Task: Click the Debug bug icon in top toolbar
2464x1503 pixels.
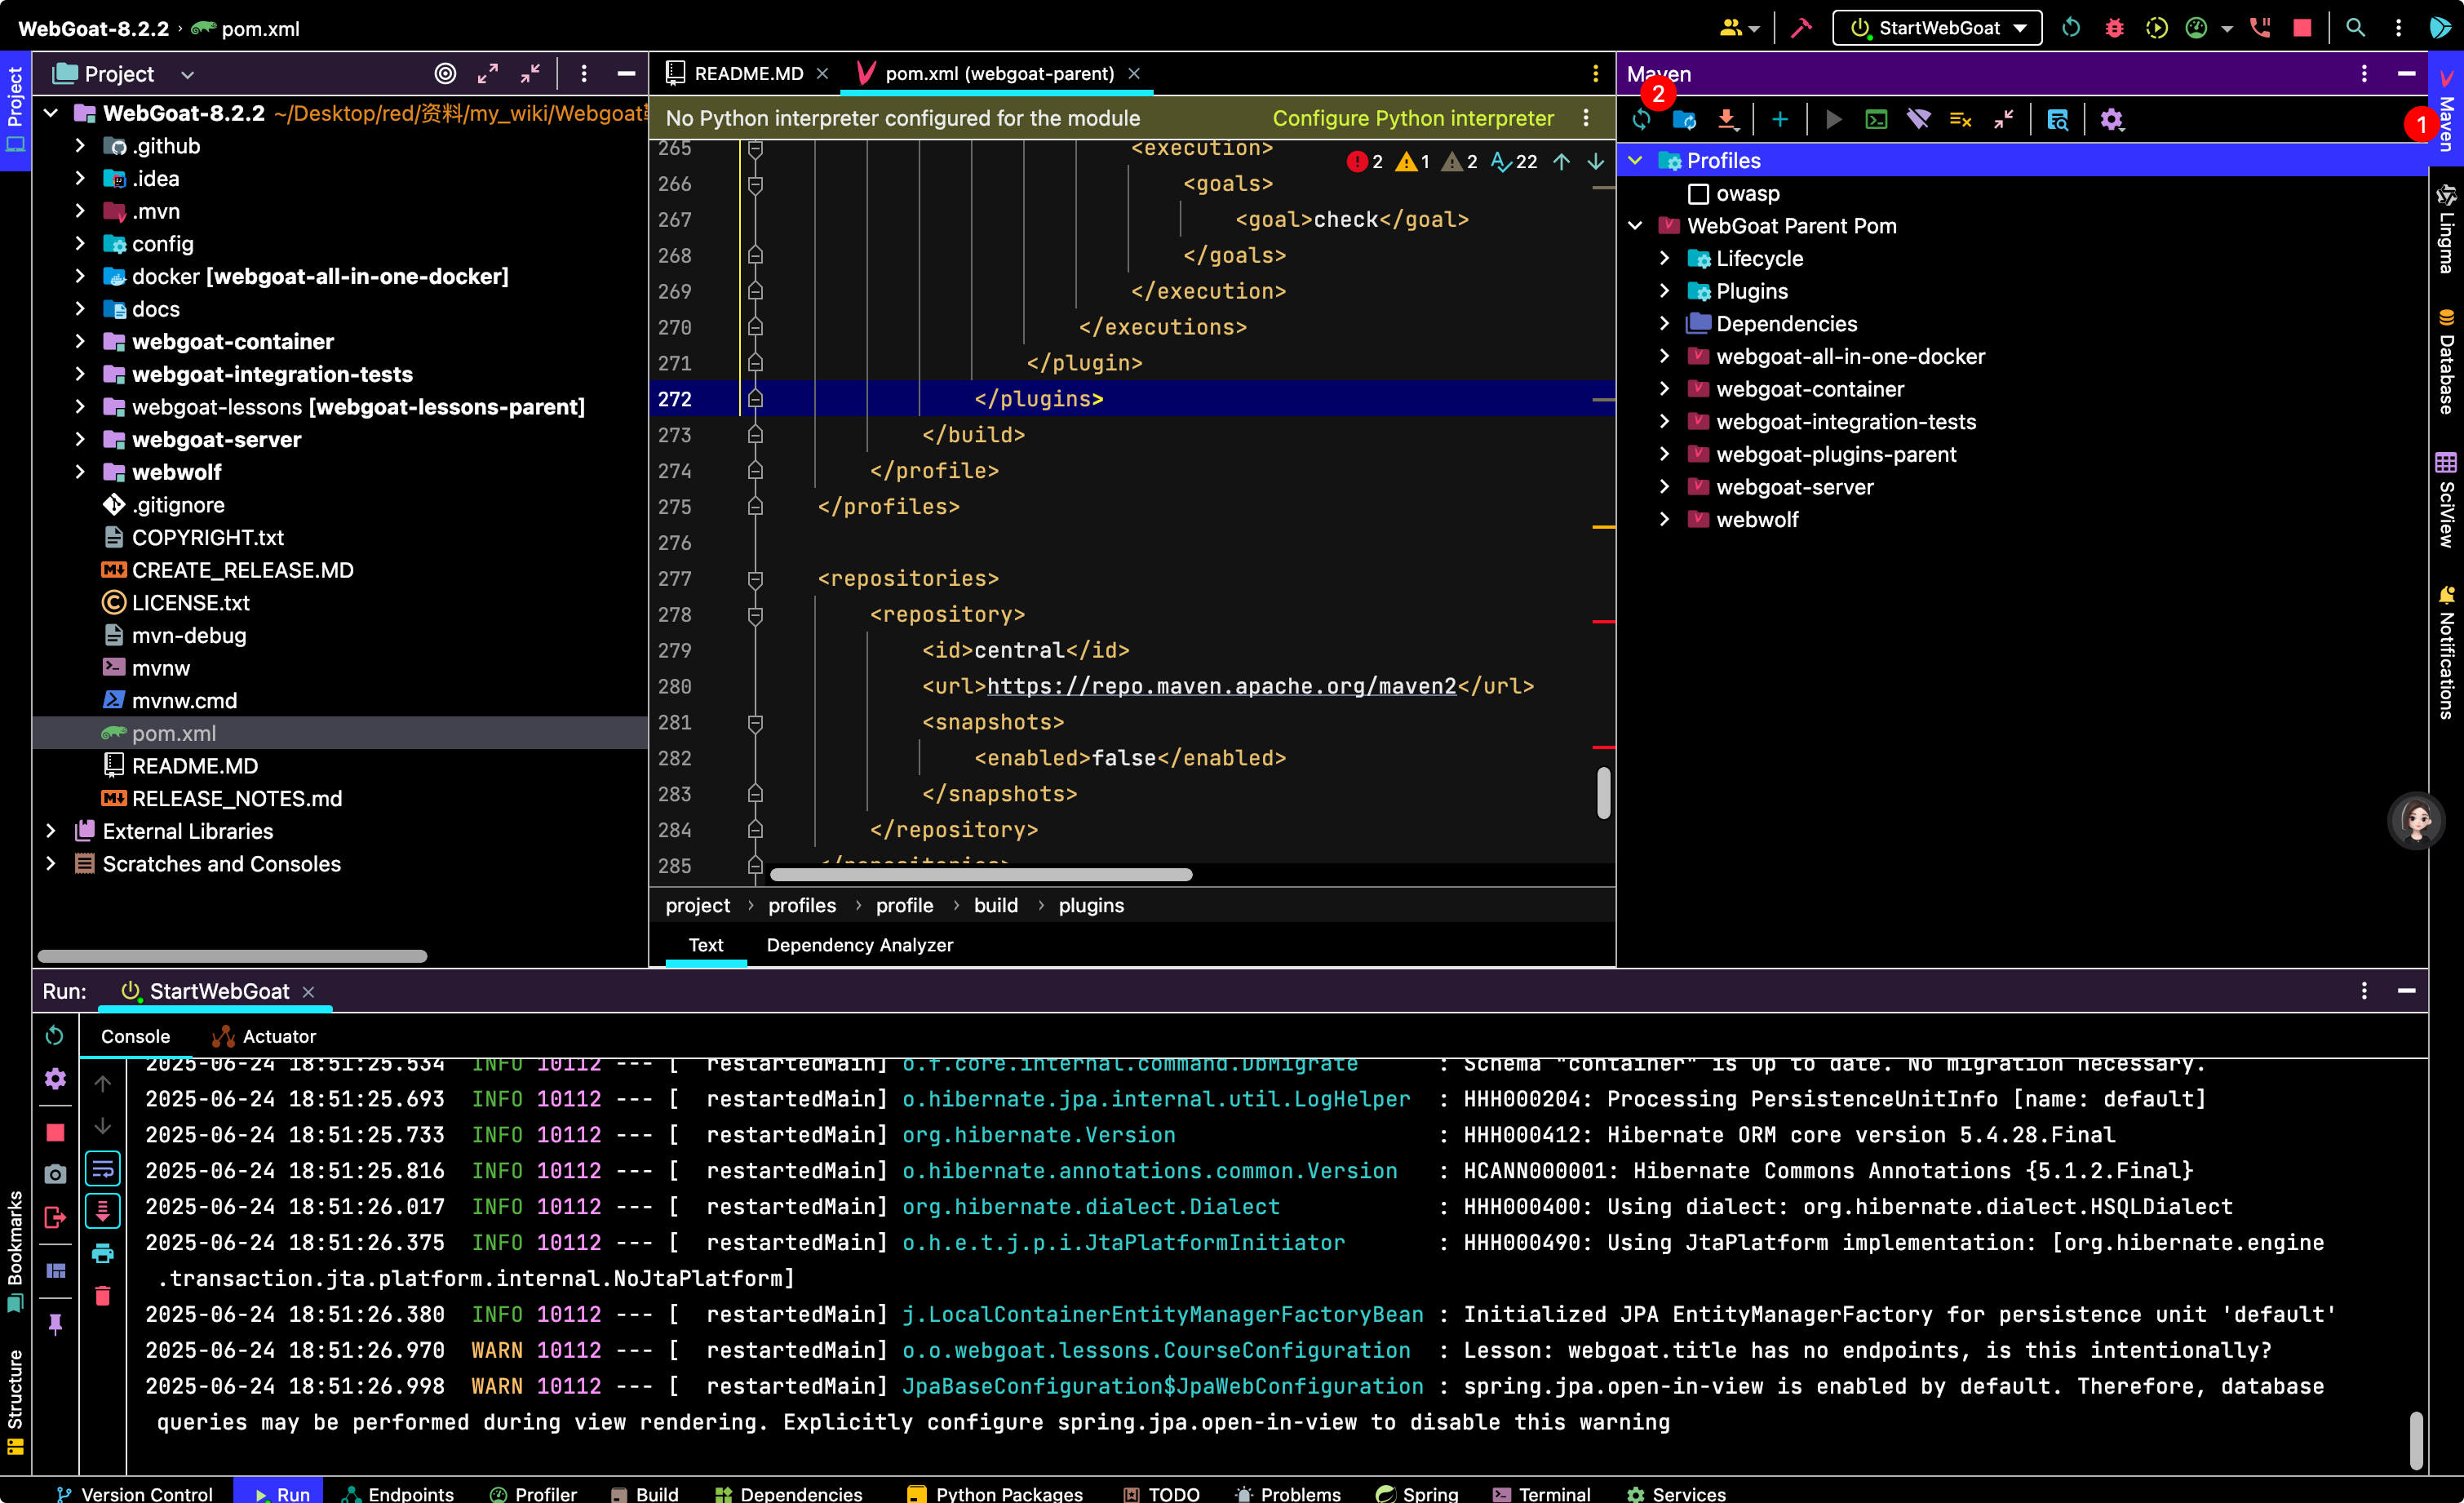Action: [x=2114, y=28]
